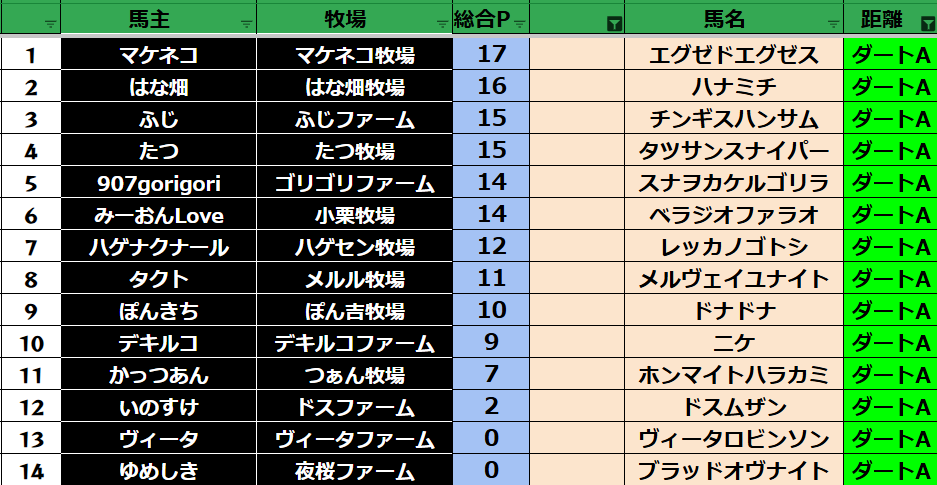This screenshot has width=937, height=485.
Task: Select ranch cell 夜桜ファーム
Action: [x=354, y=471]
